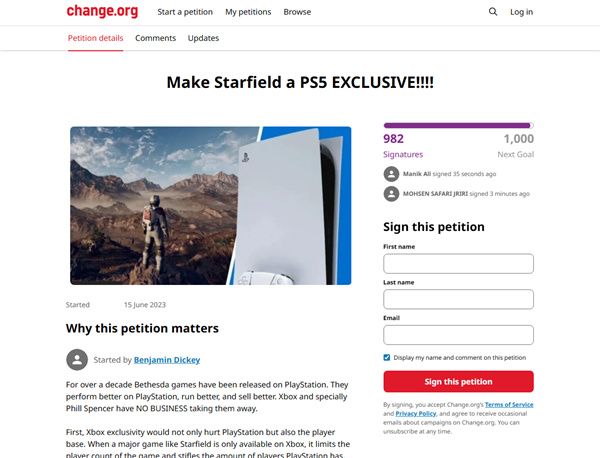Open My petitions in navigation
This screenshot has height=458, width=600.
coord(248,12)
